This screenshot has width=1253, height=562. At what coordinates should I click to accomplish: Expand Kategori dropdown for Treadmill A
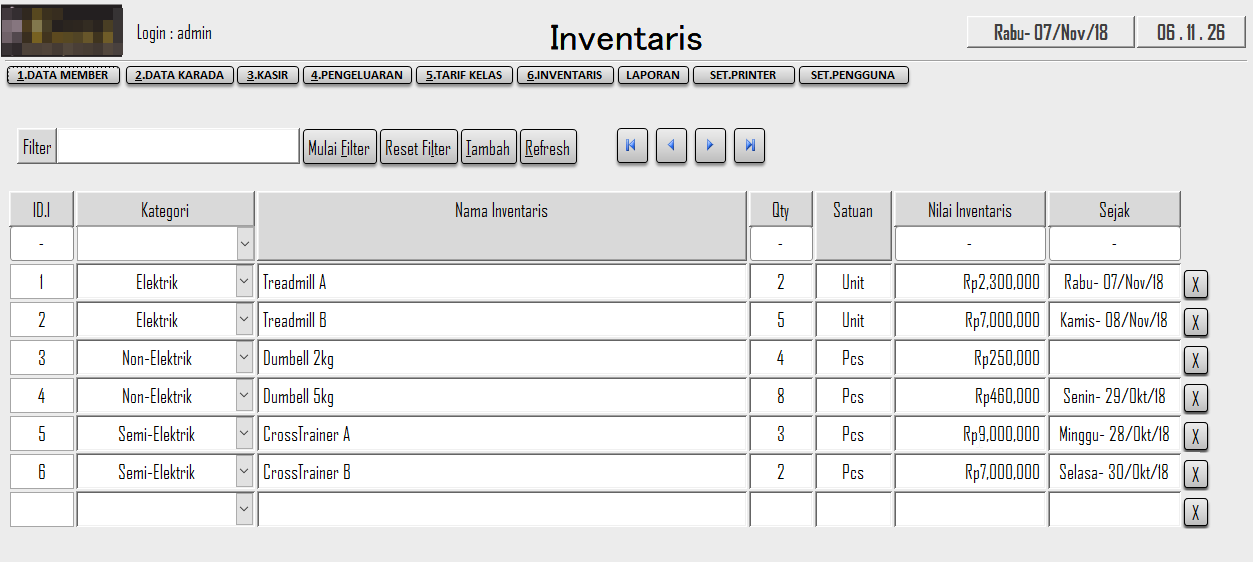(245, 283)
